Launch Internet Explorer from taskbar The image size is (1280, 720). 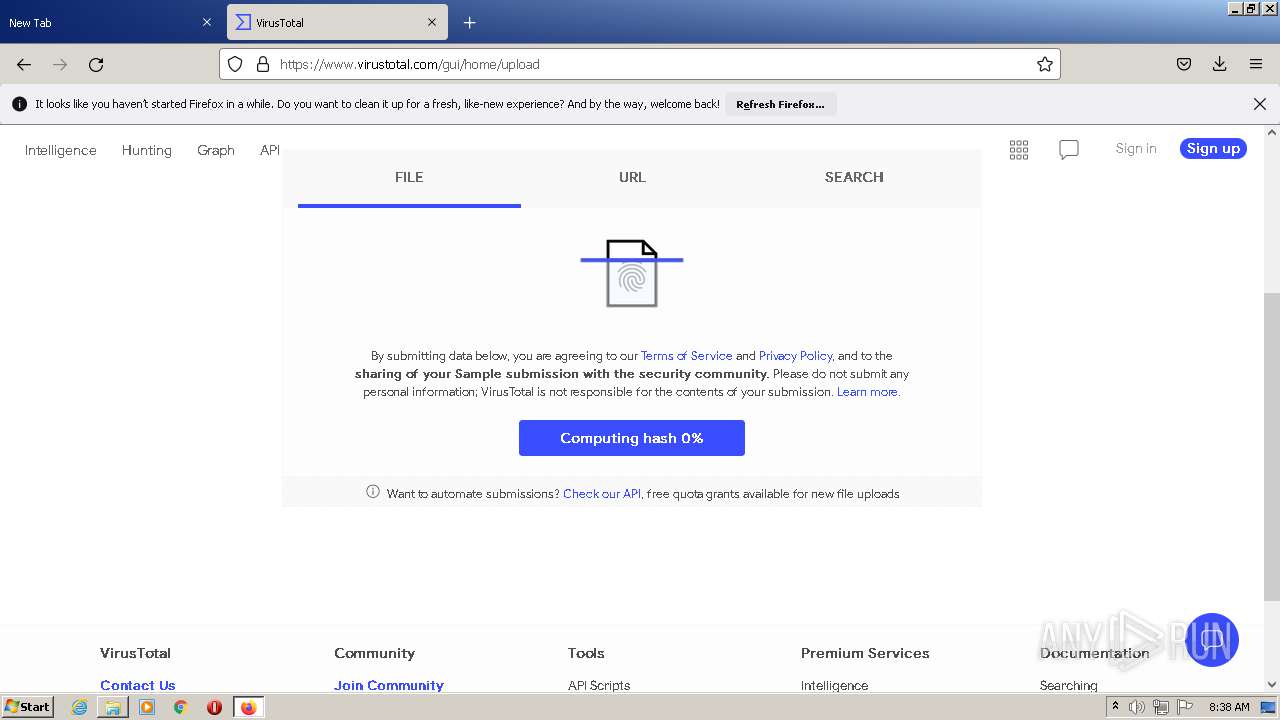pyautogui.click(x=79, y=707)
